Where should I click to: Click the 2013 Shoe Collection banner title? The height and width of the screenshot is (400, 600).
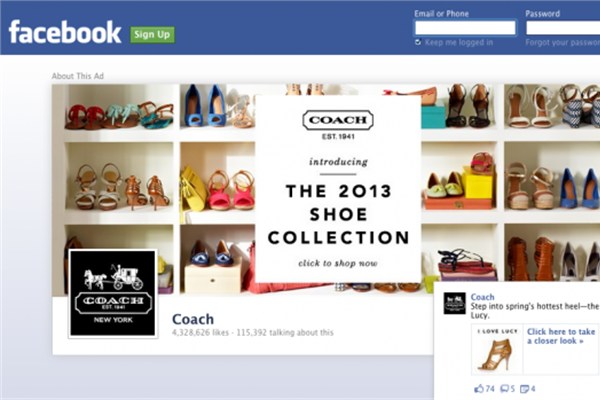pos(339,214)
